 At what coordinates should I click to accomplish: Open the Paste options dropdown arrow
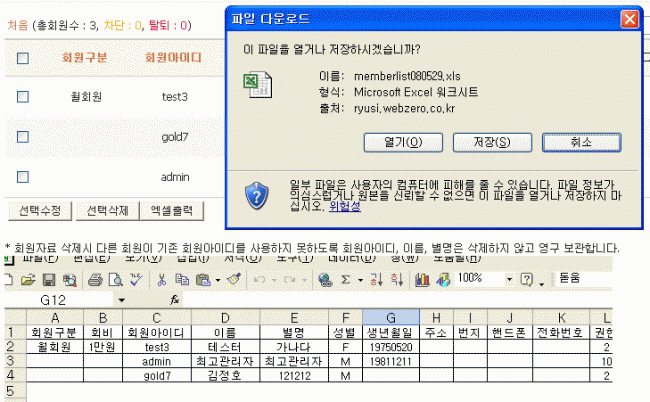pos(218,280)
